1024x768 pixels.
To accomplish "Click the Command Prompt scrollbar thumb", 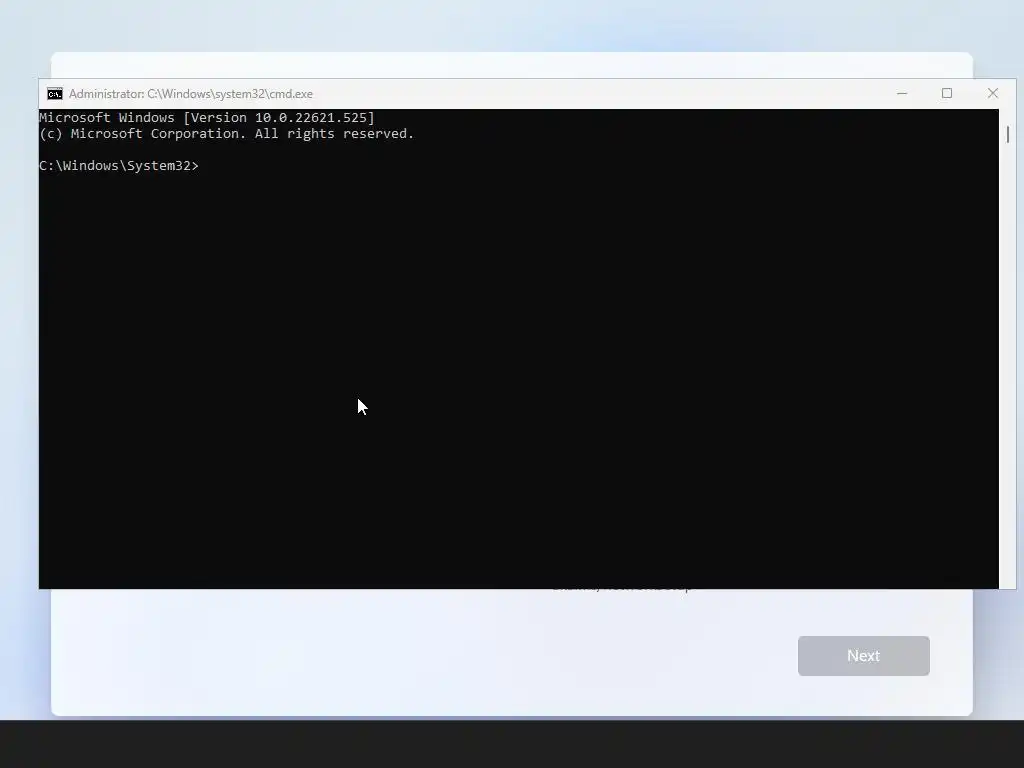I will tap(1008, 135).
